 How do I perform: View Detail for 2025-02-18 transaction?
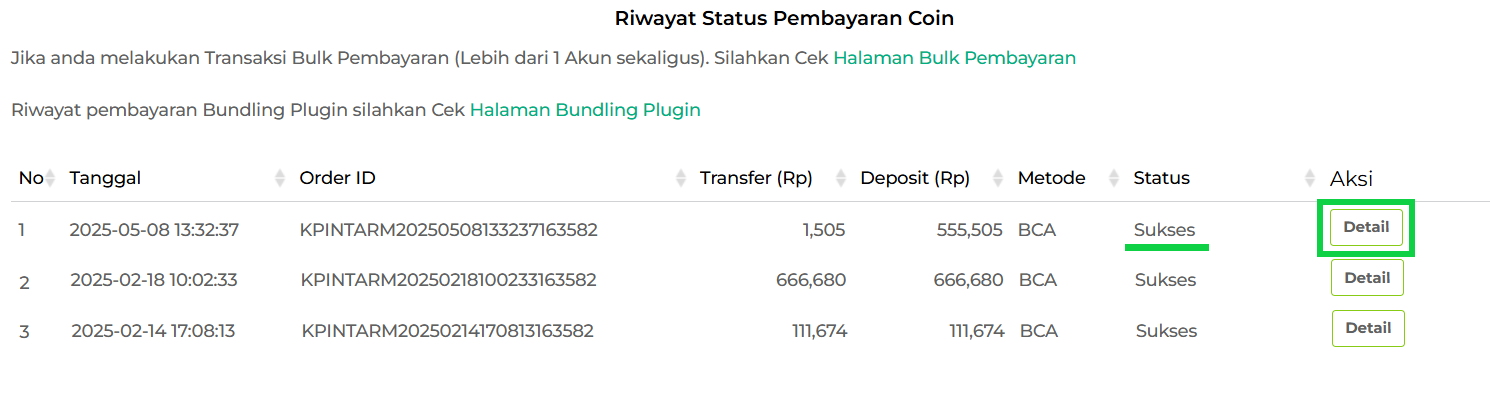point(1367,278)
